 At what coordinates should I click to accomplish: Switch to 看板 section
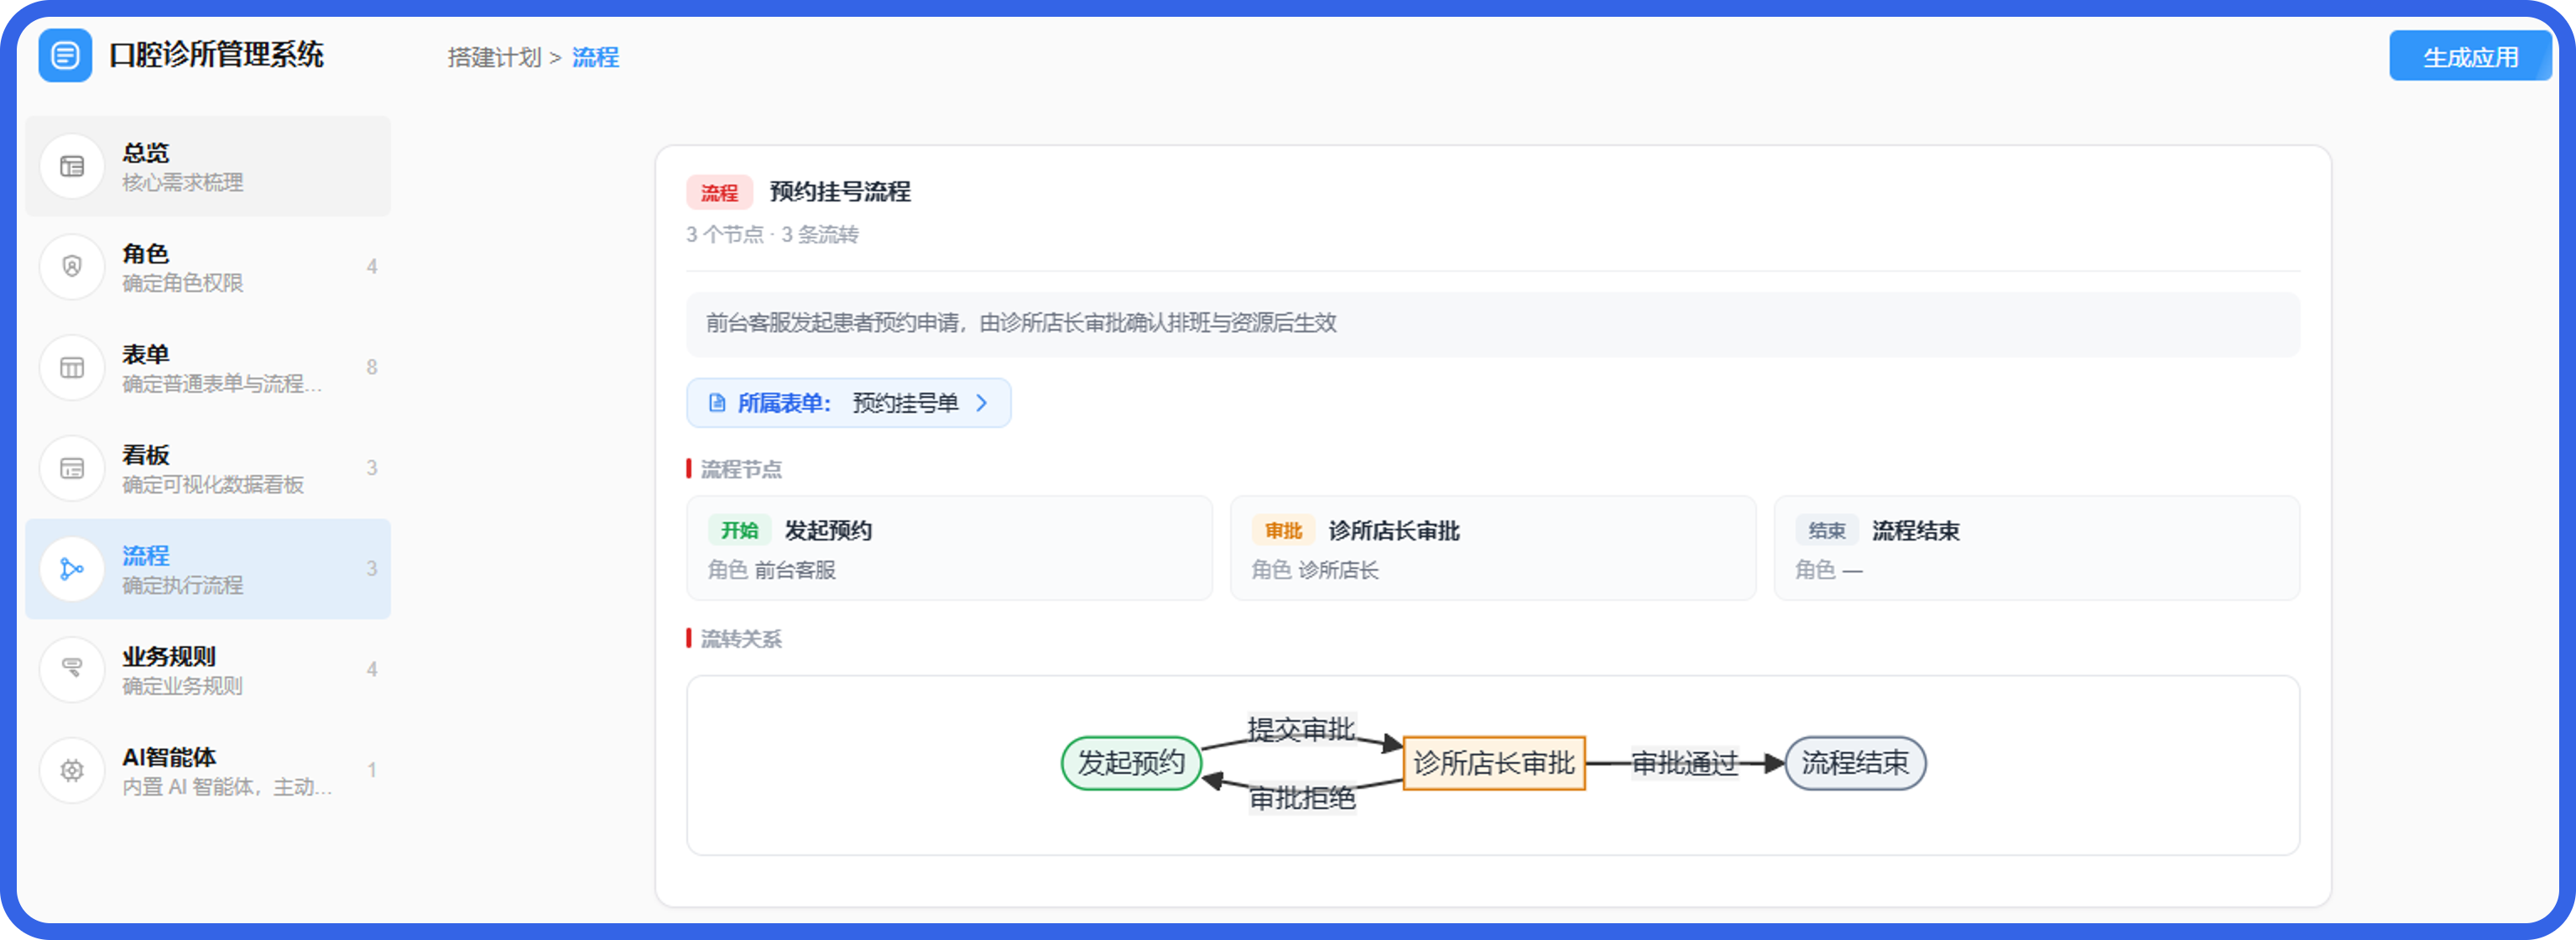(208, 468)
